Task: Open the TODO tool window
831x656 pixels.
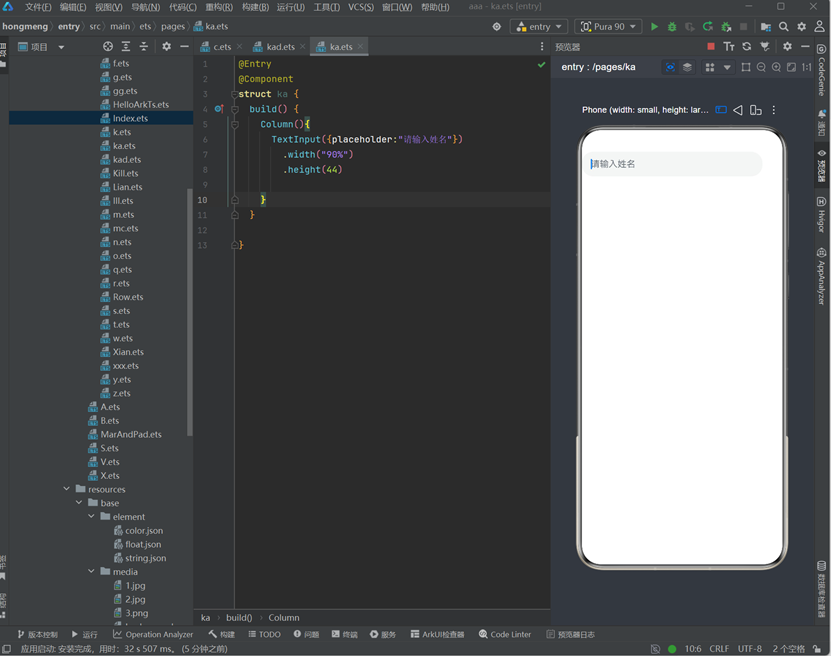Action: (264, 634)
